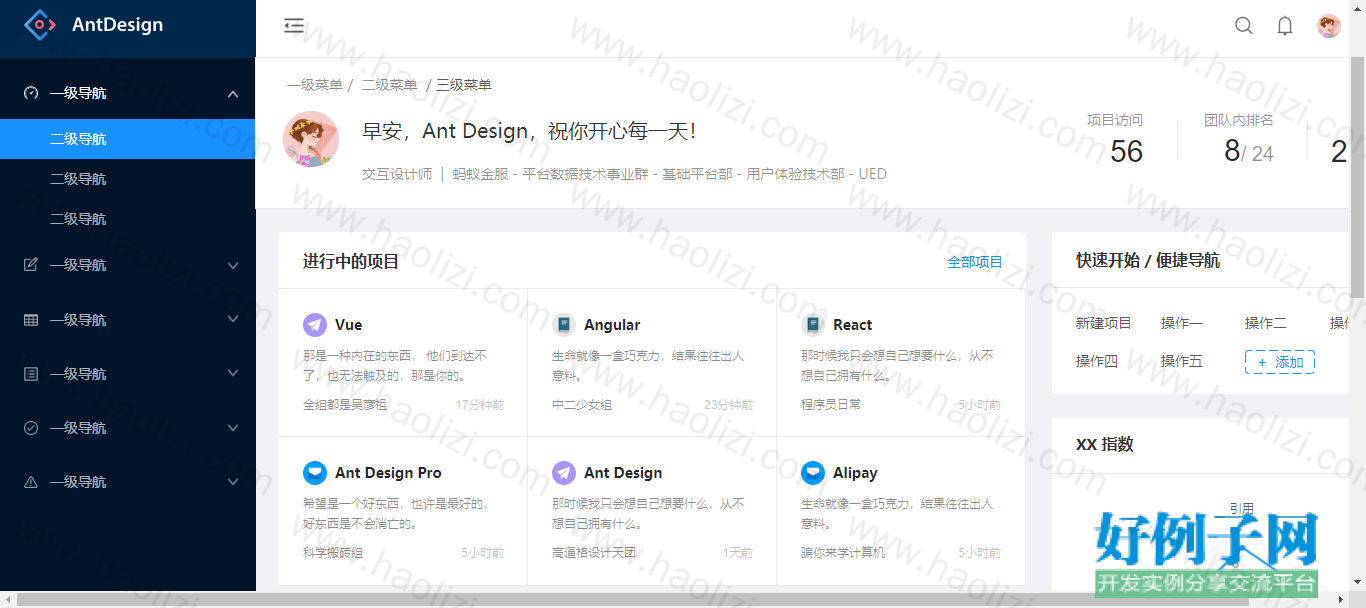Open search via magnifier icon
The height and width of the screenshot is (608, 1366).
(x=1244, y=26)
